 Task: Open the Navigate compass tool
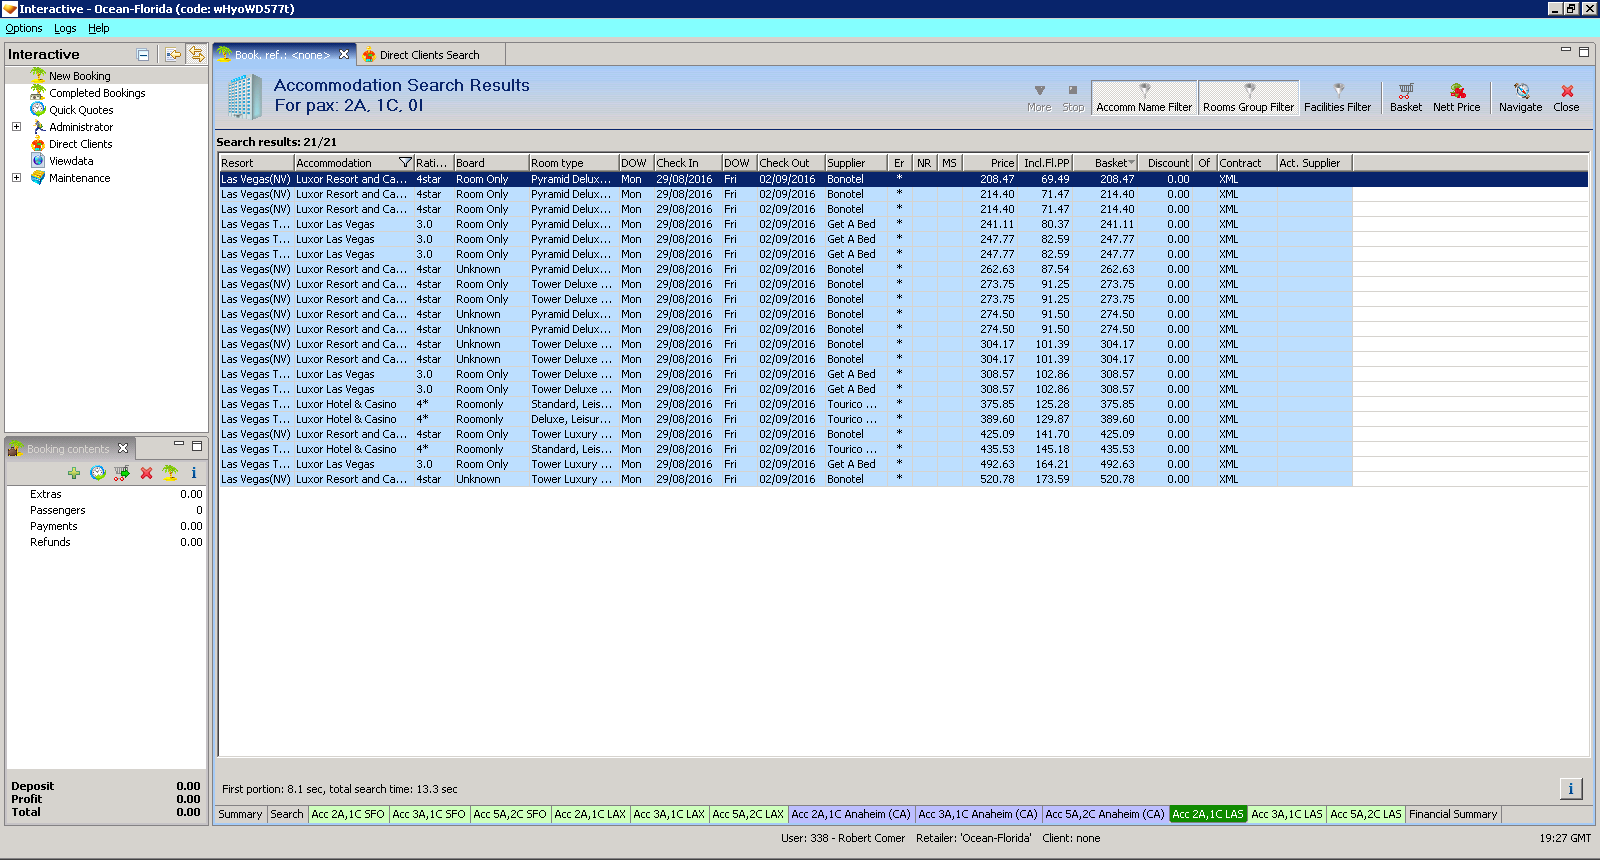click(x=1520, y=91)
